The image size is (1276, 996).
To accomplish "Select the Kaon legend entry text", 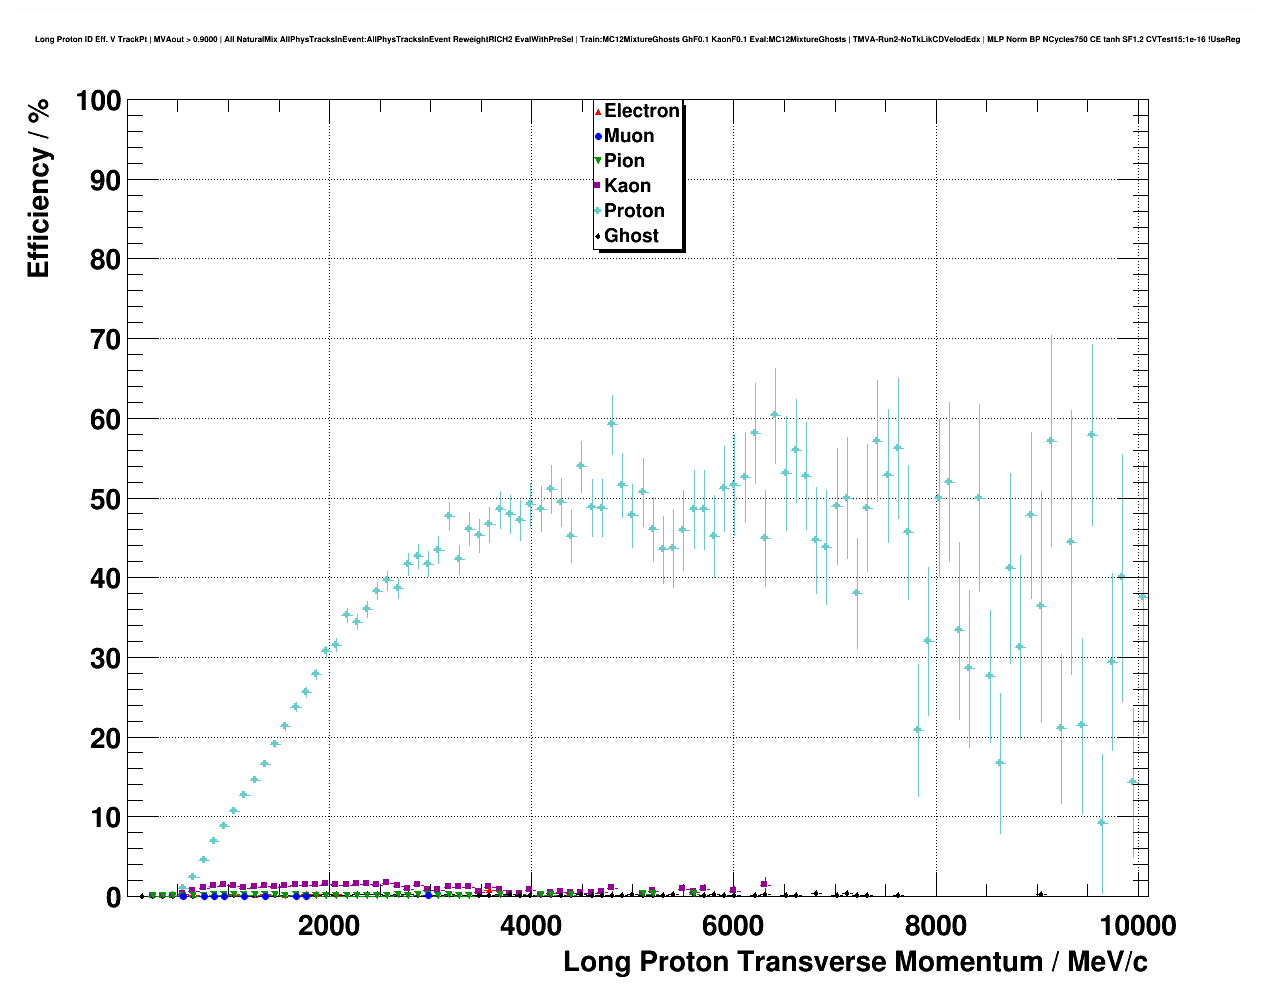I will (627, 186).
